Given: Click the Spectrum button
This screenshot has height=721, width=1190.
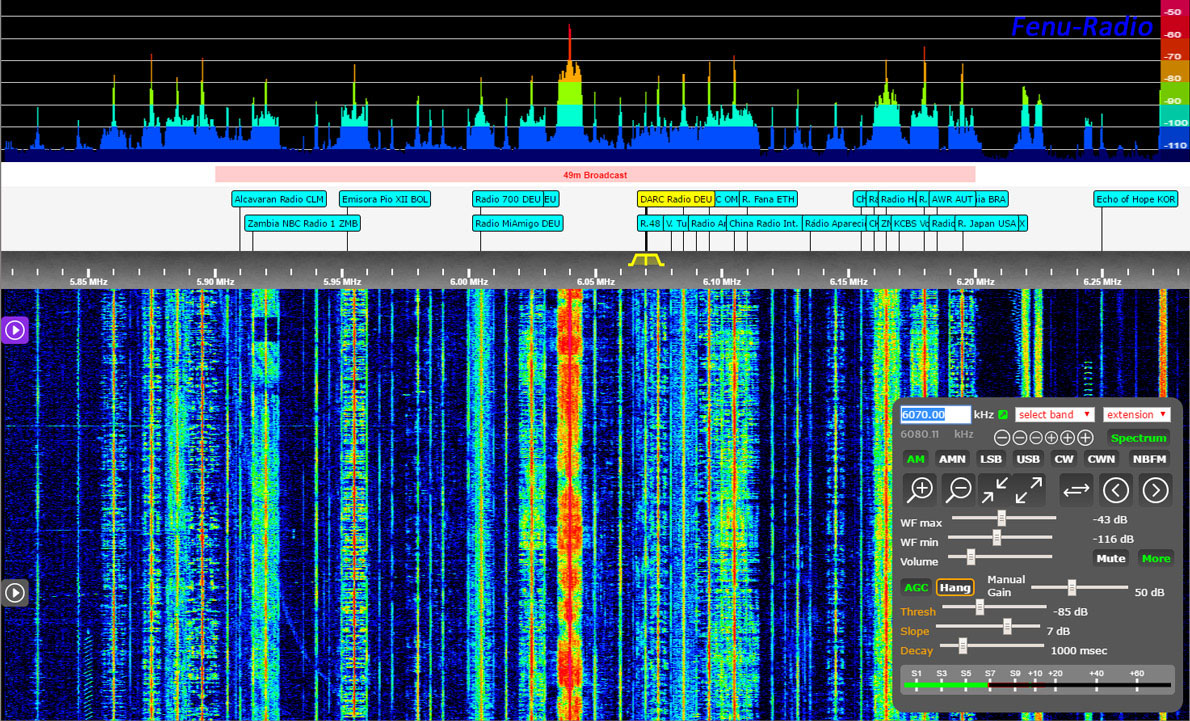Looking at the screenshot, I should pos(1138,438).
